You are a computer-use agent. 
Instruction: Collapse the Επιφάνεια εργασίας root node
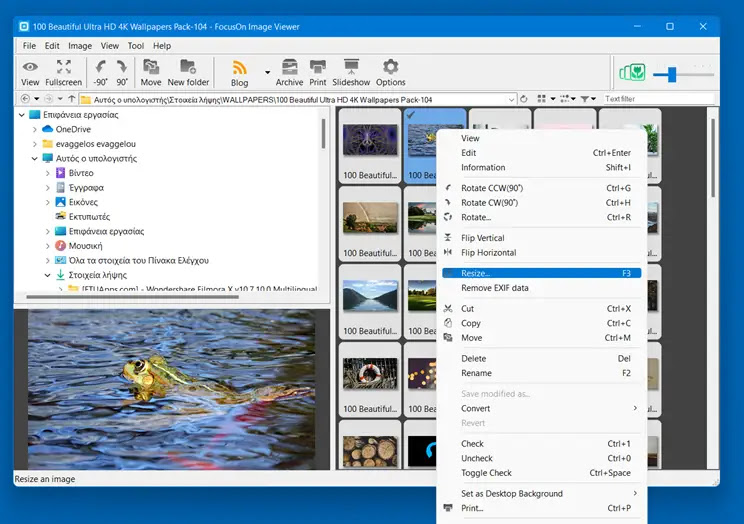click(x=21, y=115)
